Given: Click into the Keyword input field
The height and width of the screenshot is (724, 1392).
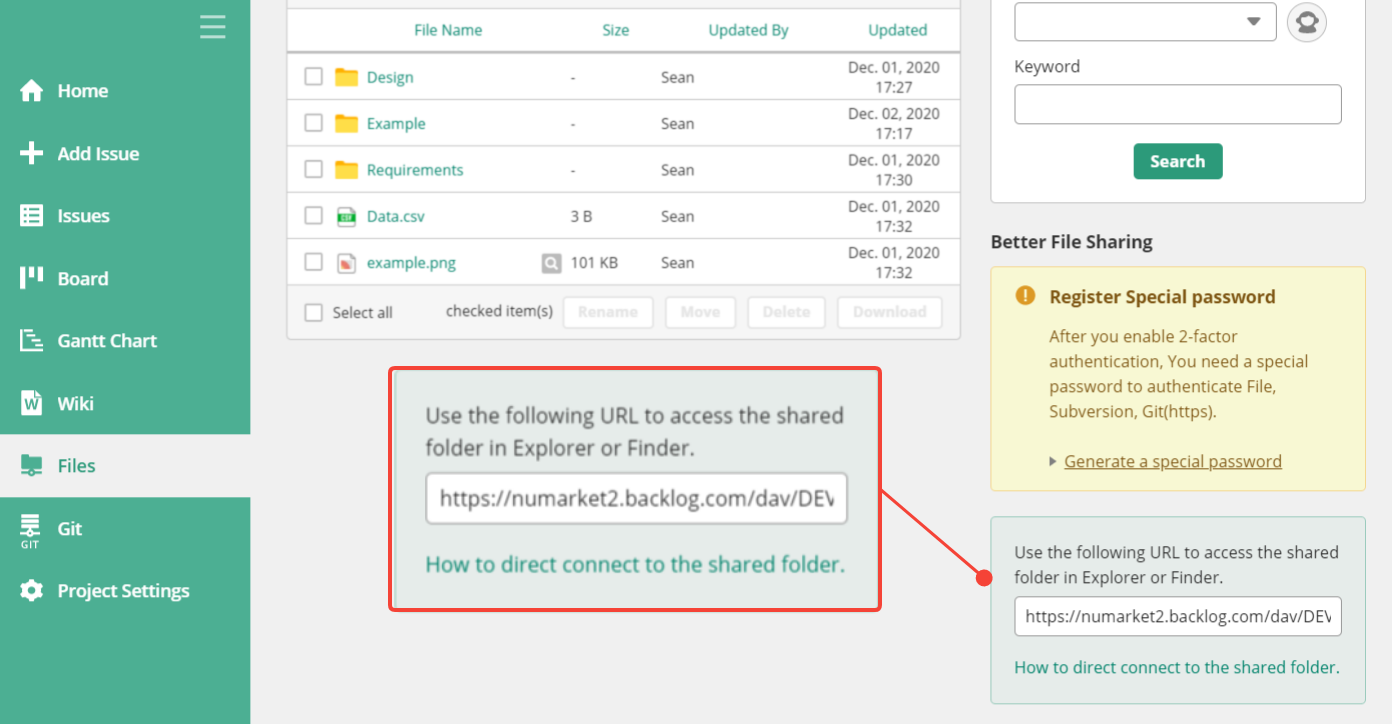Looking at the screenshot, I should (1177, 104).
